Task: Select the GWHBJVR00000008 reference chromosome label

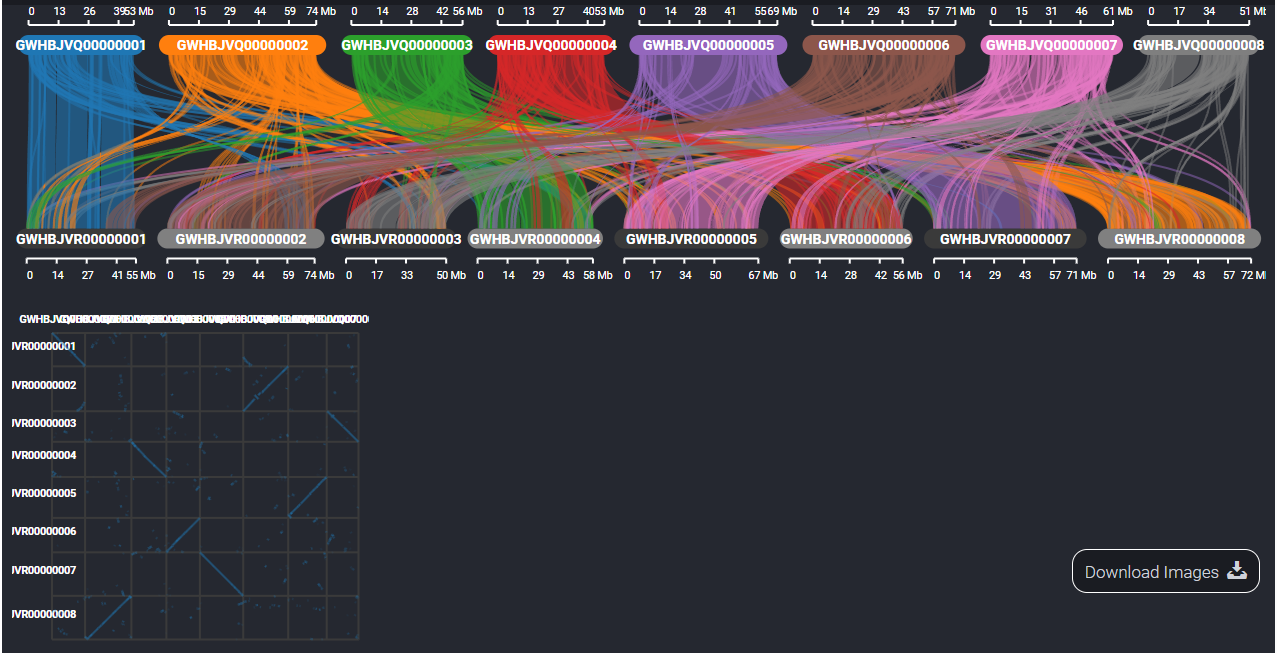Action: point(1179,240)
